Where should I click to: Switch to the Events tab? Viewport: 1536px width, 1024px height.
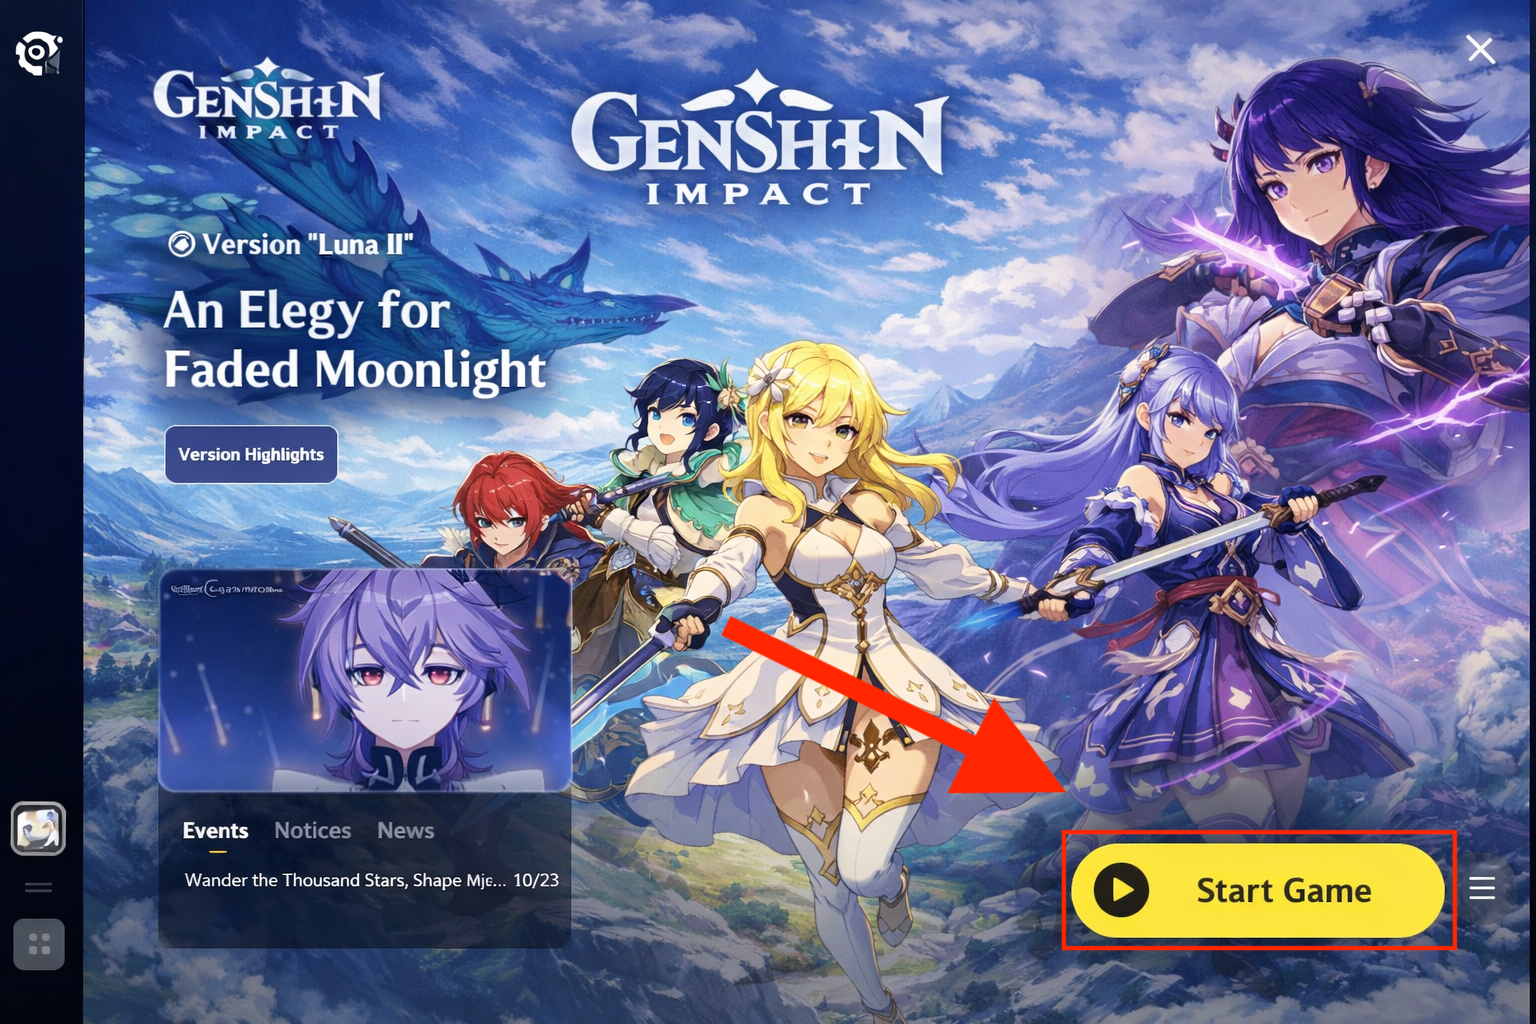click(x=215, y=831)
